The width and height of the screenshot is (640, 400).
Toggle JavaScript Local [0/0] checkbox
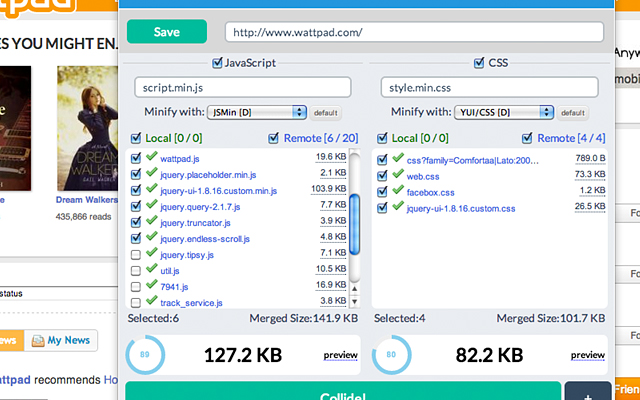tap(136, 138)
